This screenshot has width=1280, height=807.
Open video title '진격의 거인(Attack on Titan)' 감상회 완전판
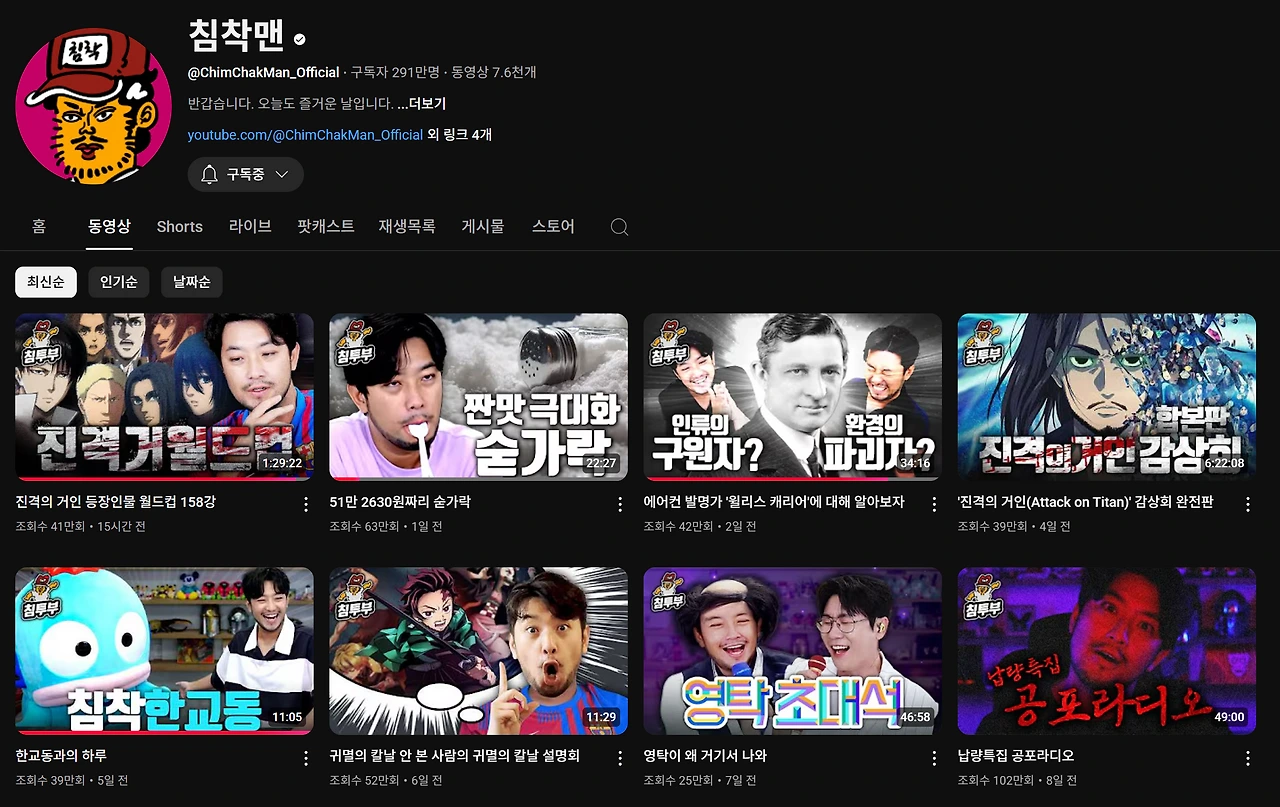1086,501
